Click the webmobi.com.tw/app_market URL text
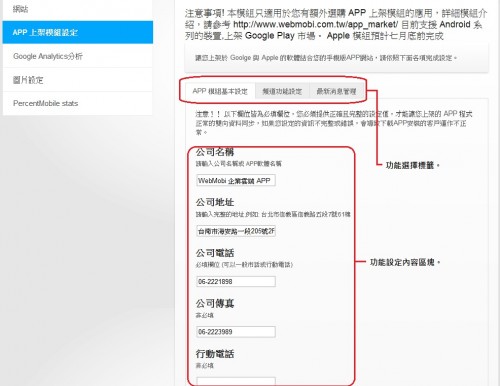Viewport: 500px width, 386px height. 315,24
